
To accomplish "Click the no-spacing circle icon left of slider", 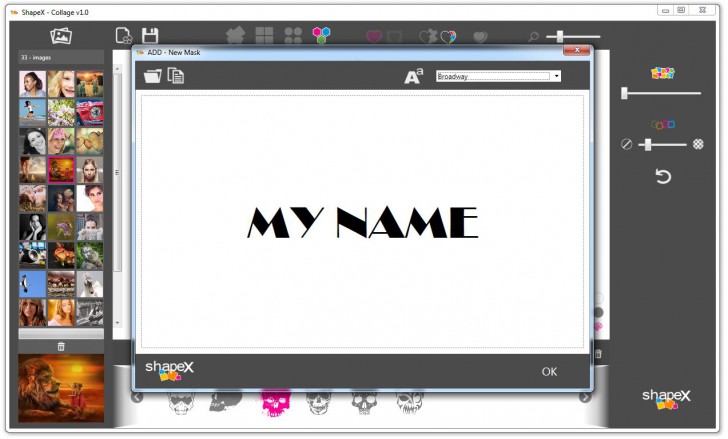I will click(x=626, y=144).
